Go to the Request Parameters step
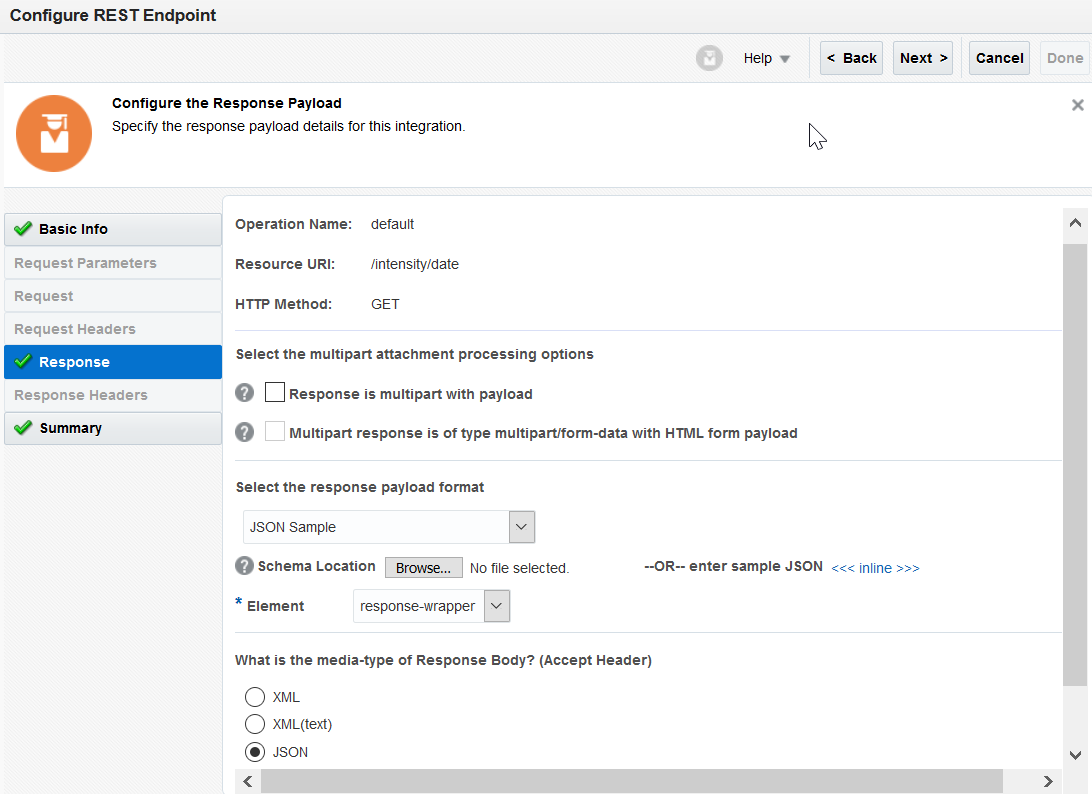The height and width of the screenshot is (794, 1092). (x=113, y=263)
